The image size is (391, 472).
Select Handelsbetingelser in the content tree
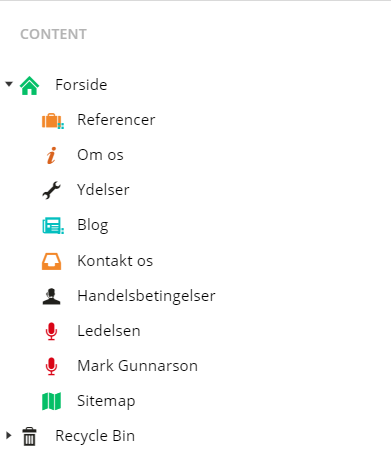point(146,296)
